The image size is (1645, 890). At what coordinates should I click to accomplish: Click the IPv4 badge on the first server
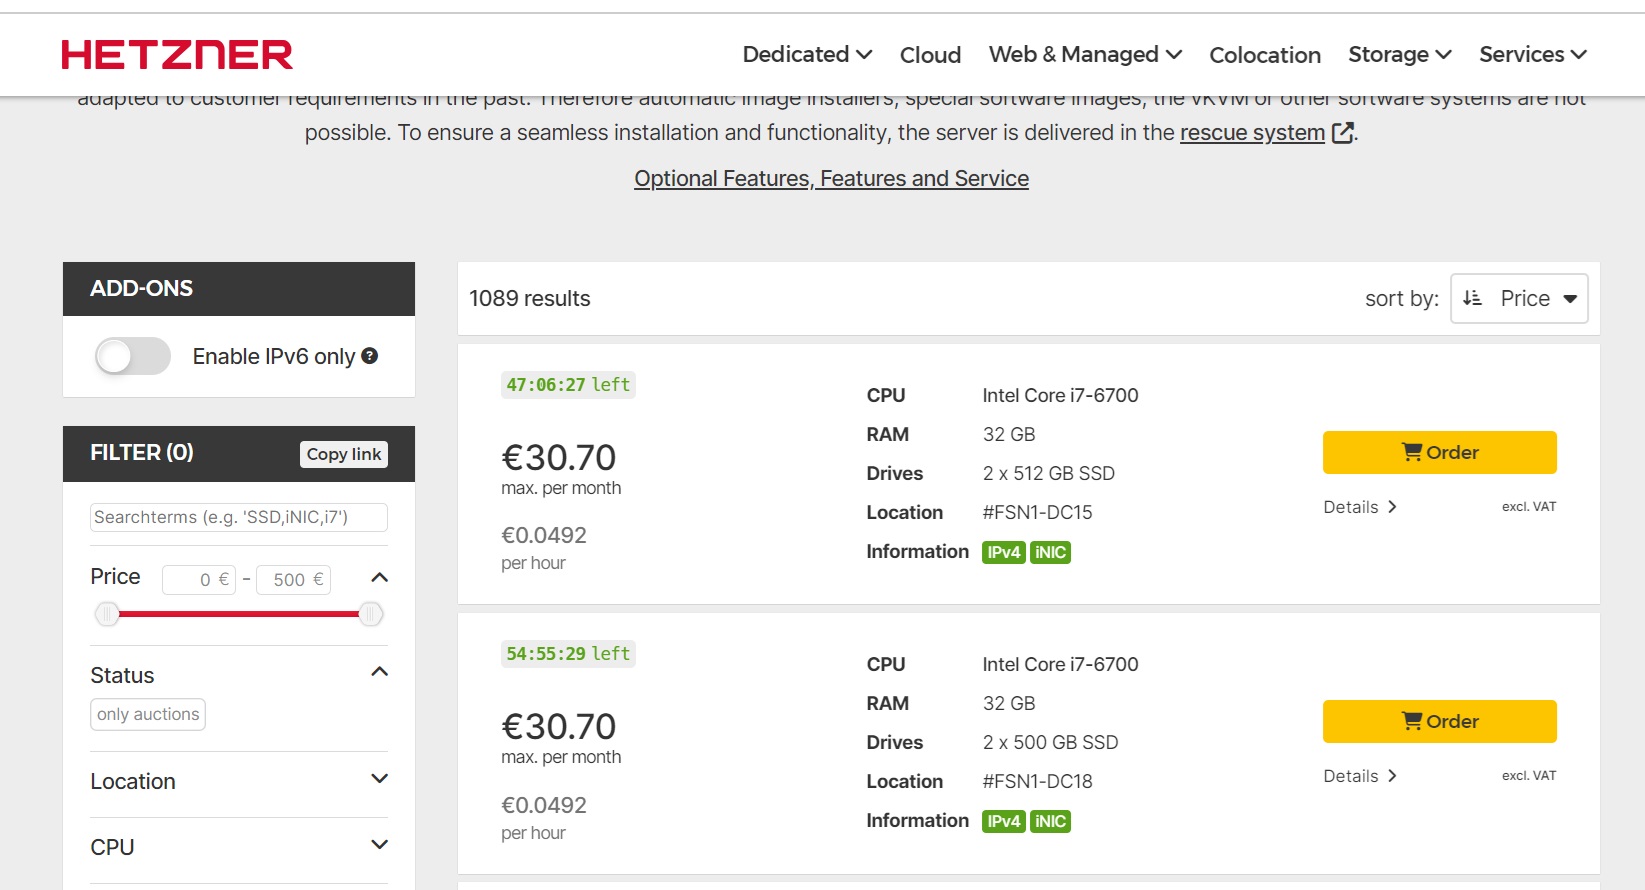click(x=1003, y=552)
